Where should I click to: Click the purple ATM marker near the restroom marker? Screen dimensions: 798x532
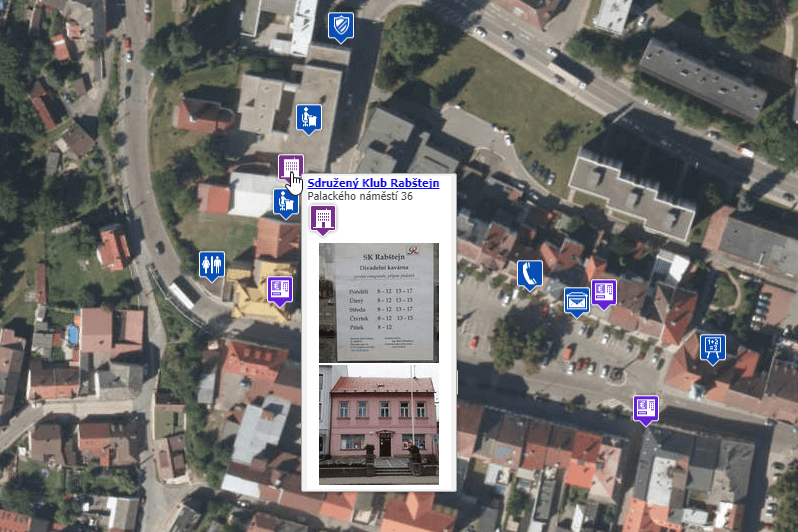coord(280,291)
